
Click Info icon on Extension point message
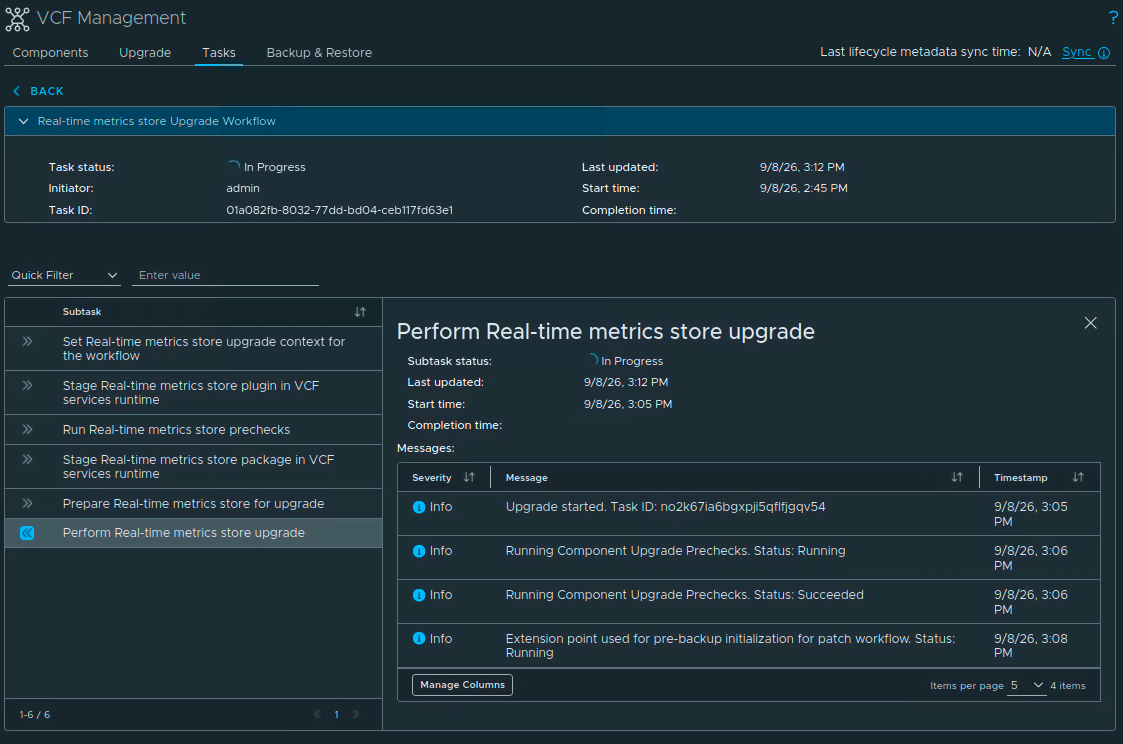pyautogui.click(x=419, y=639)
